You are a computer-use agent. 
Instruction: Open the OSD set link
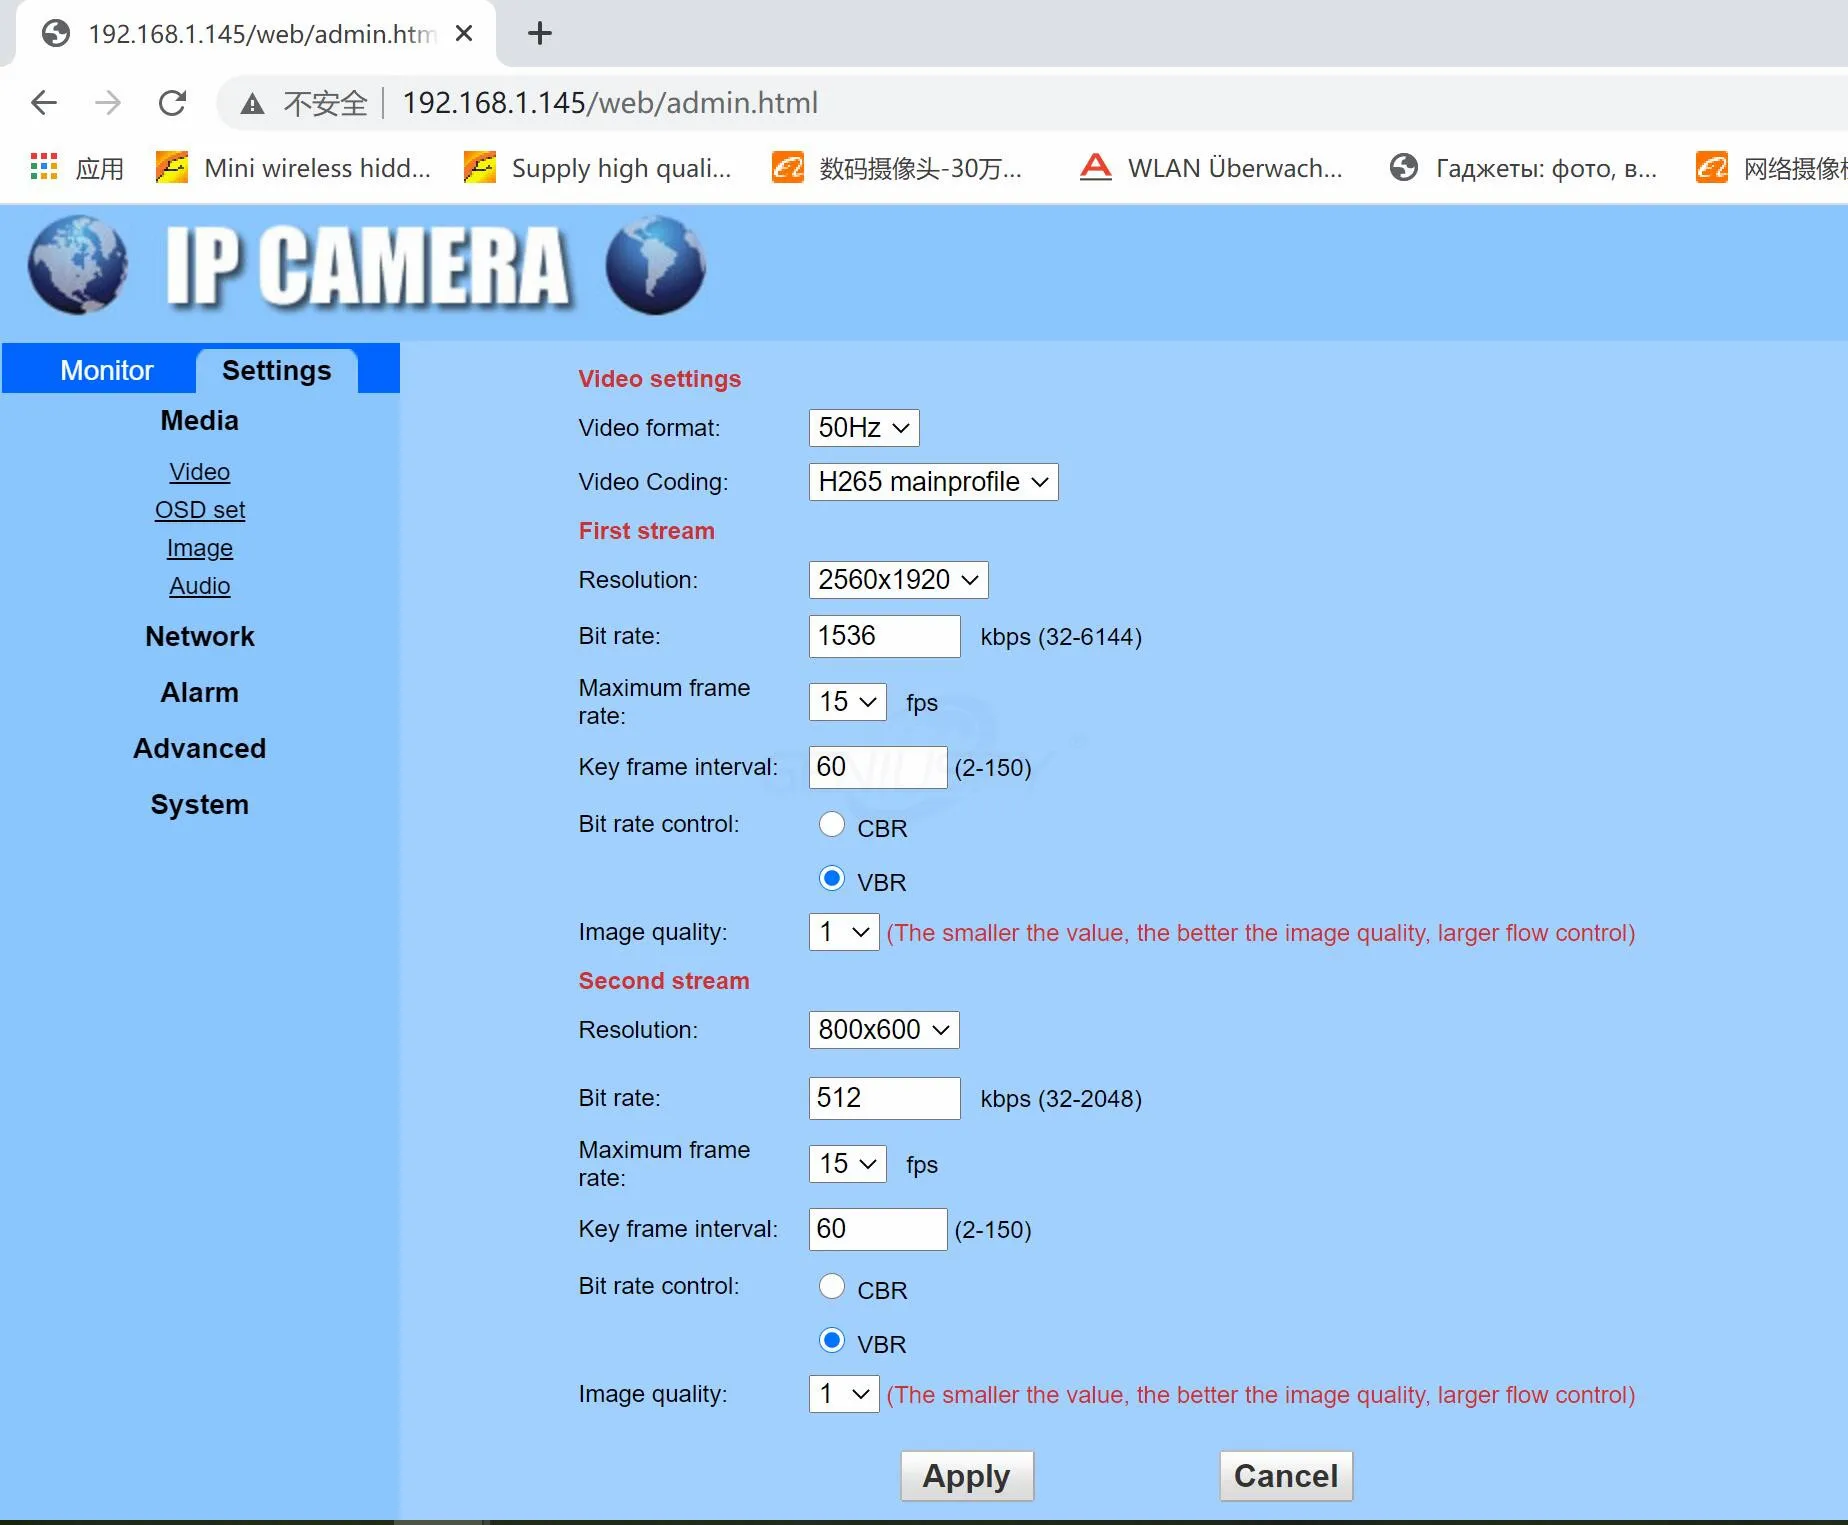point(199,510)
